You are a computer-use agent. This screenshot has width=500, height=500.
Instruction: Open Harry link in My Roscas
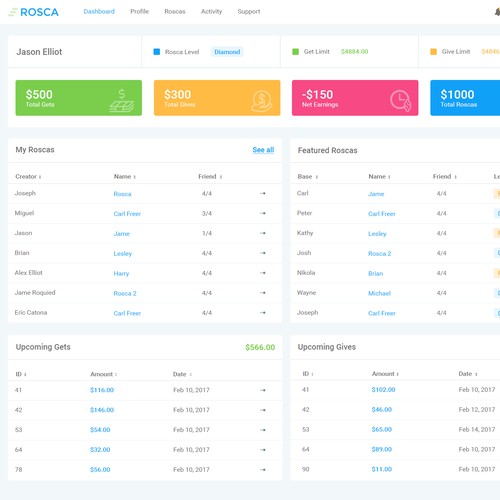tap(121, 274)
